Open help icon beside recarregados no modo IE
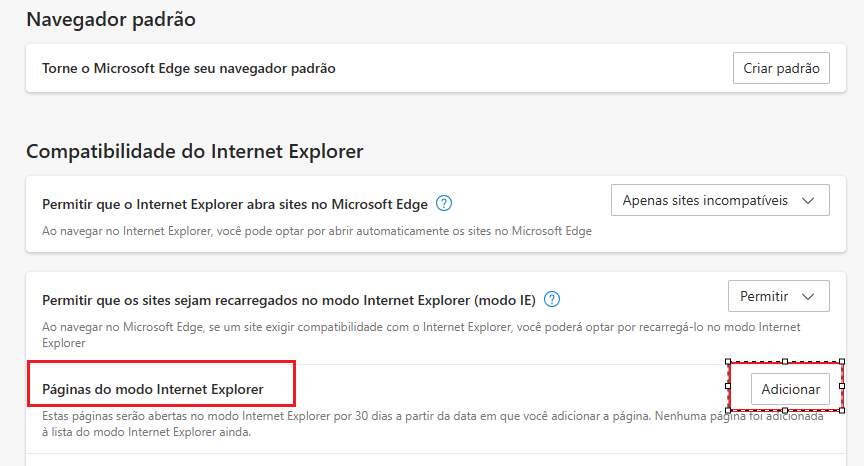Viewport: 864px width, 466px height. click(552, 300)
